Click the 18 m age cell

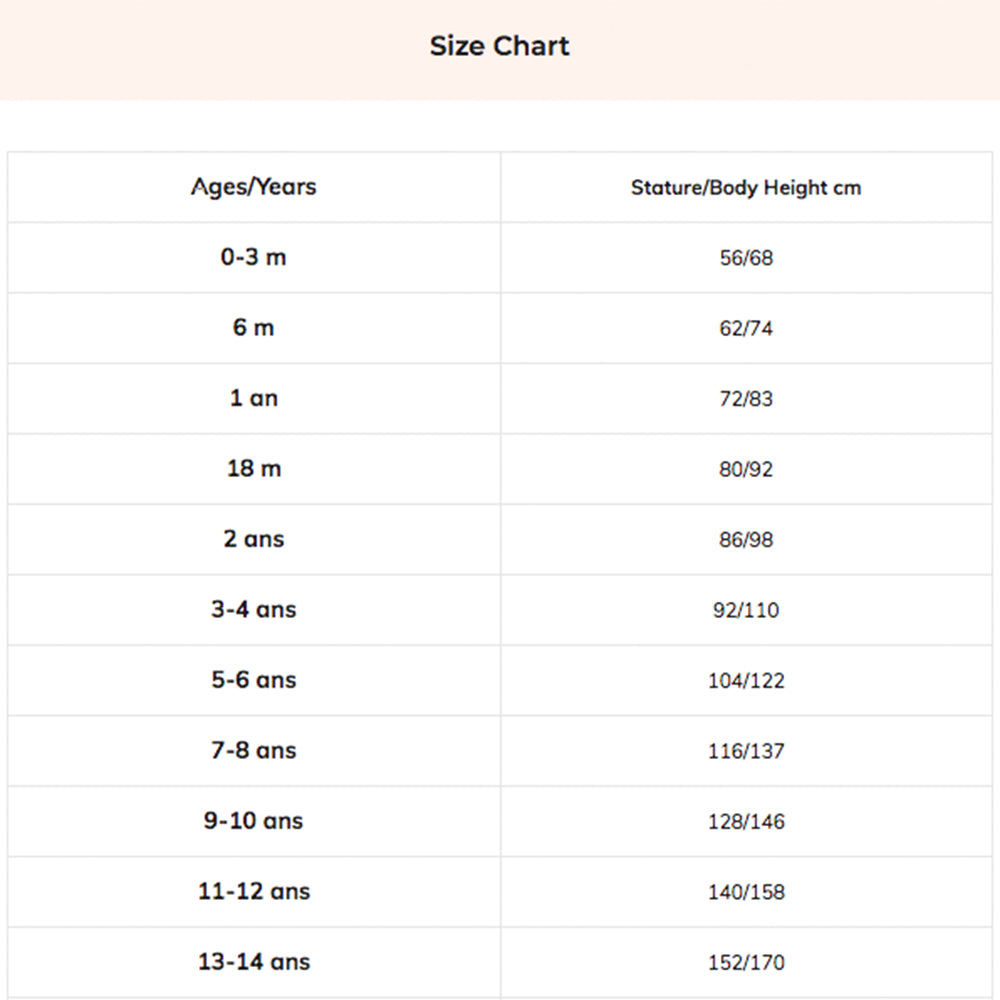[254, 468]
